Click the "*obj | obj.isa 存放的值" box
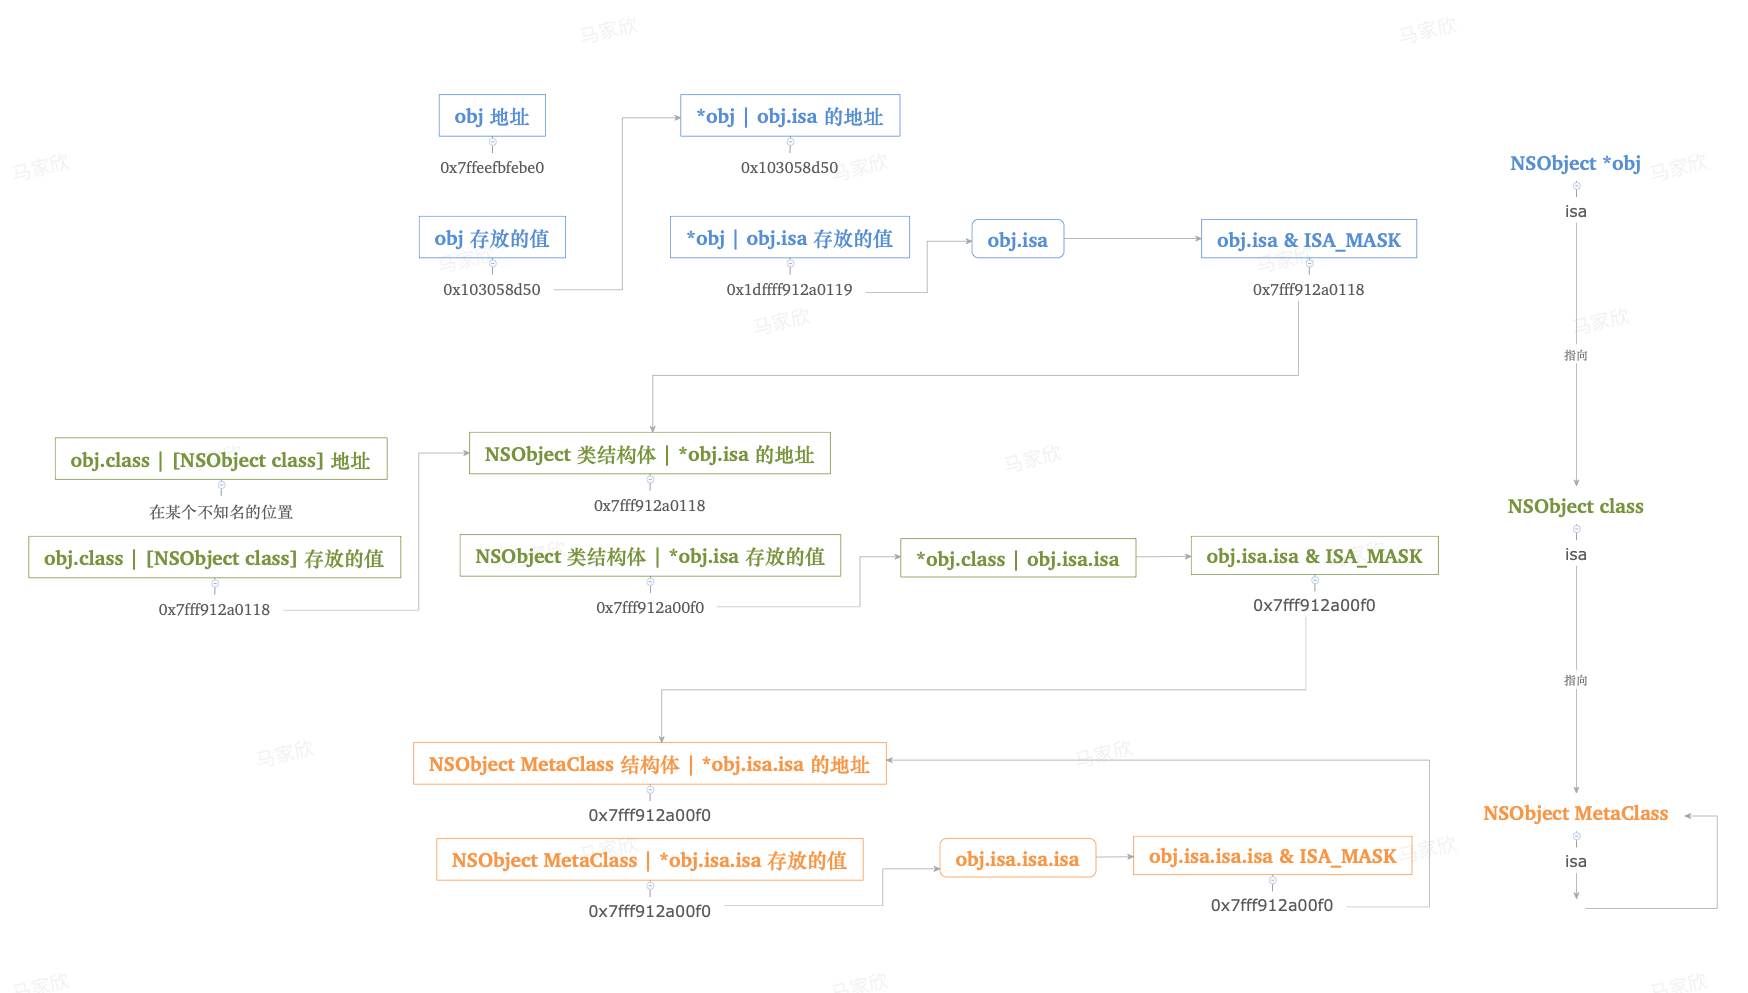This screenshot has height=993, width=1748. tap(789, 238)
